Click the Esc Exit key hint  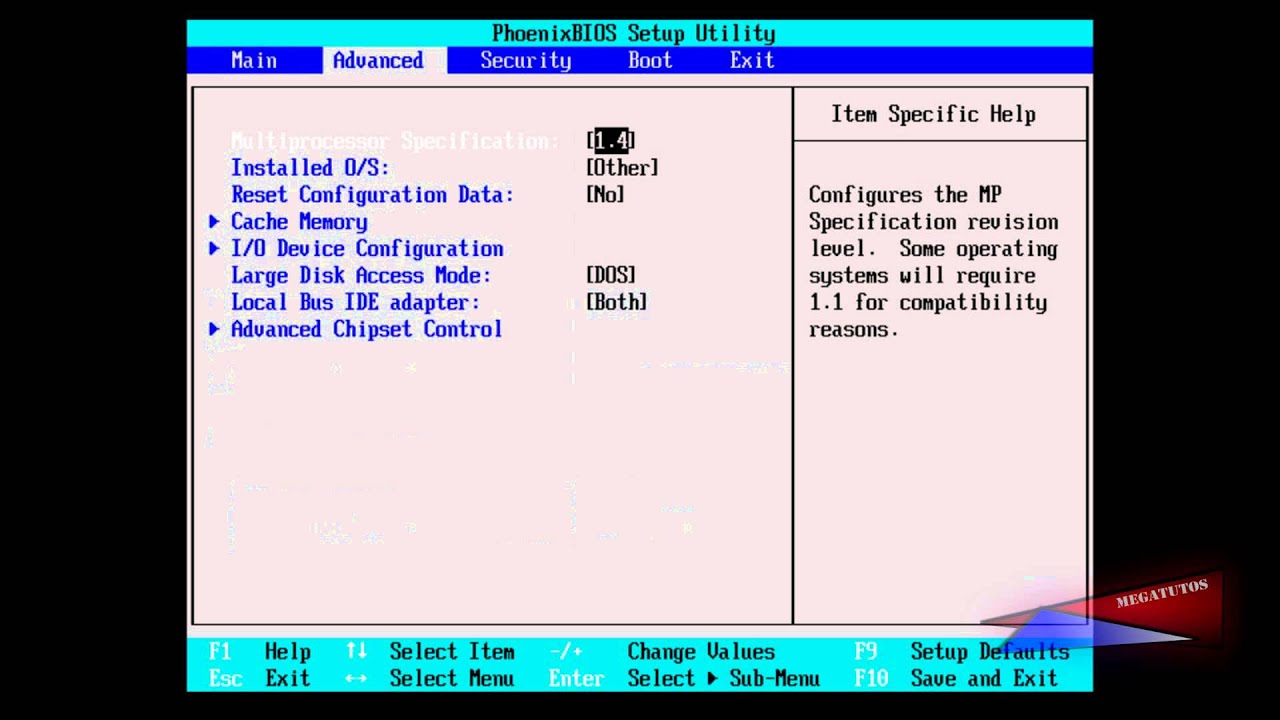tap(260, 679)
